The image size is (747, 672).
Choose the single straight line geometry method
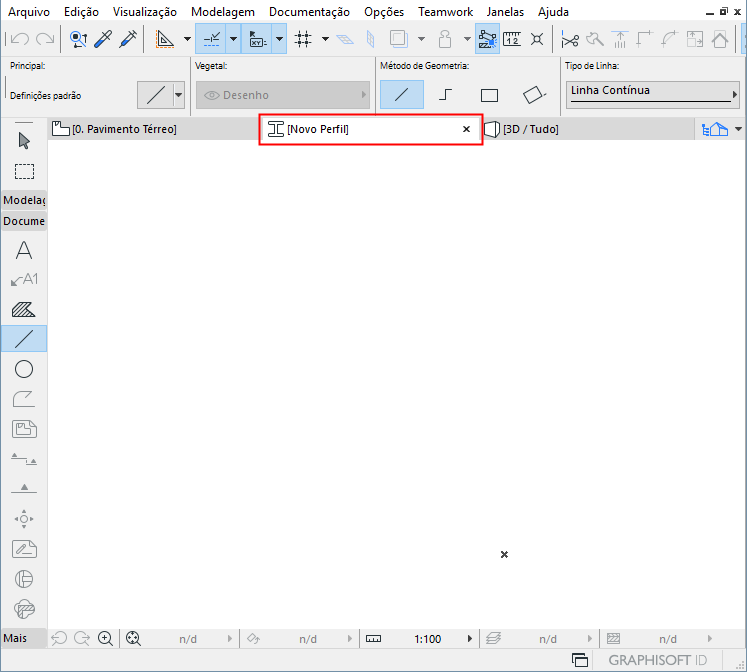pos(402,94)
